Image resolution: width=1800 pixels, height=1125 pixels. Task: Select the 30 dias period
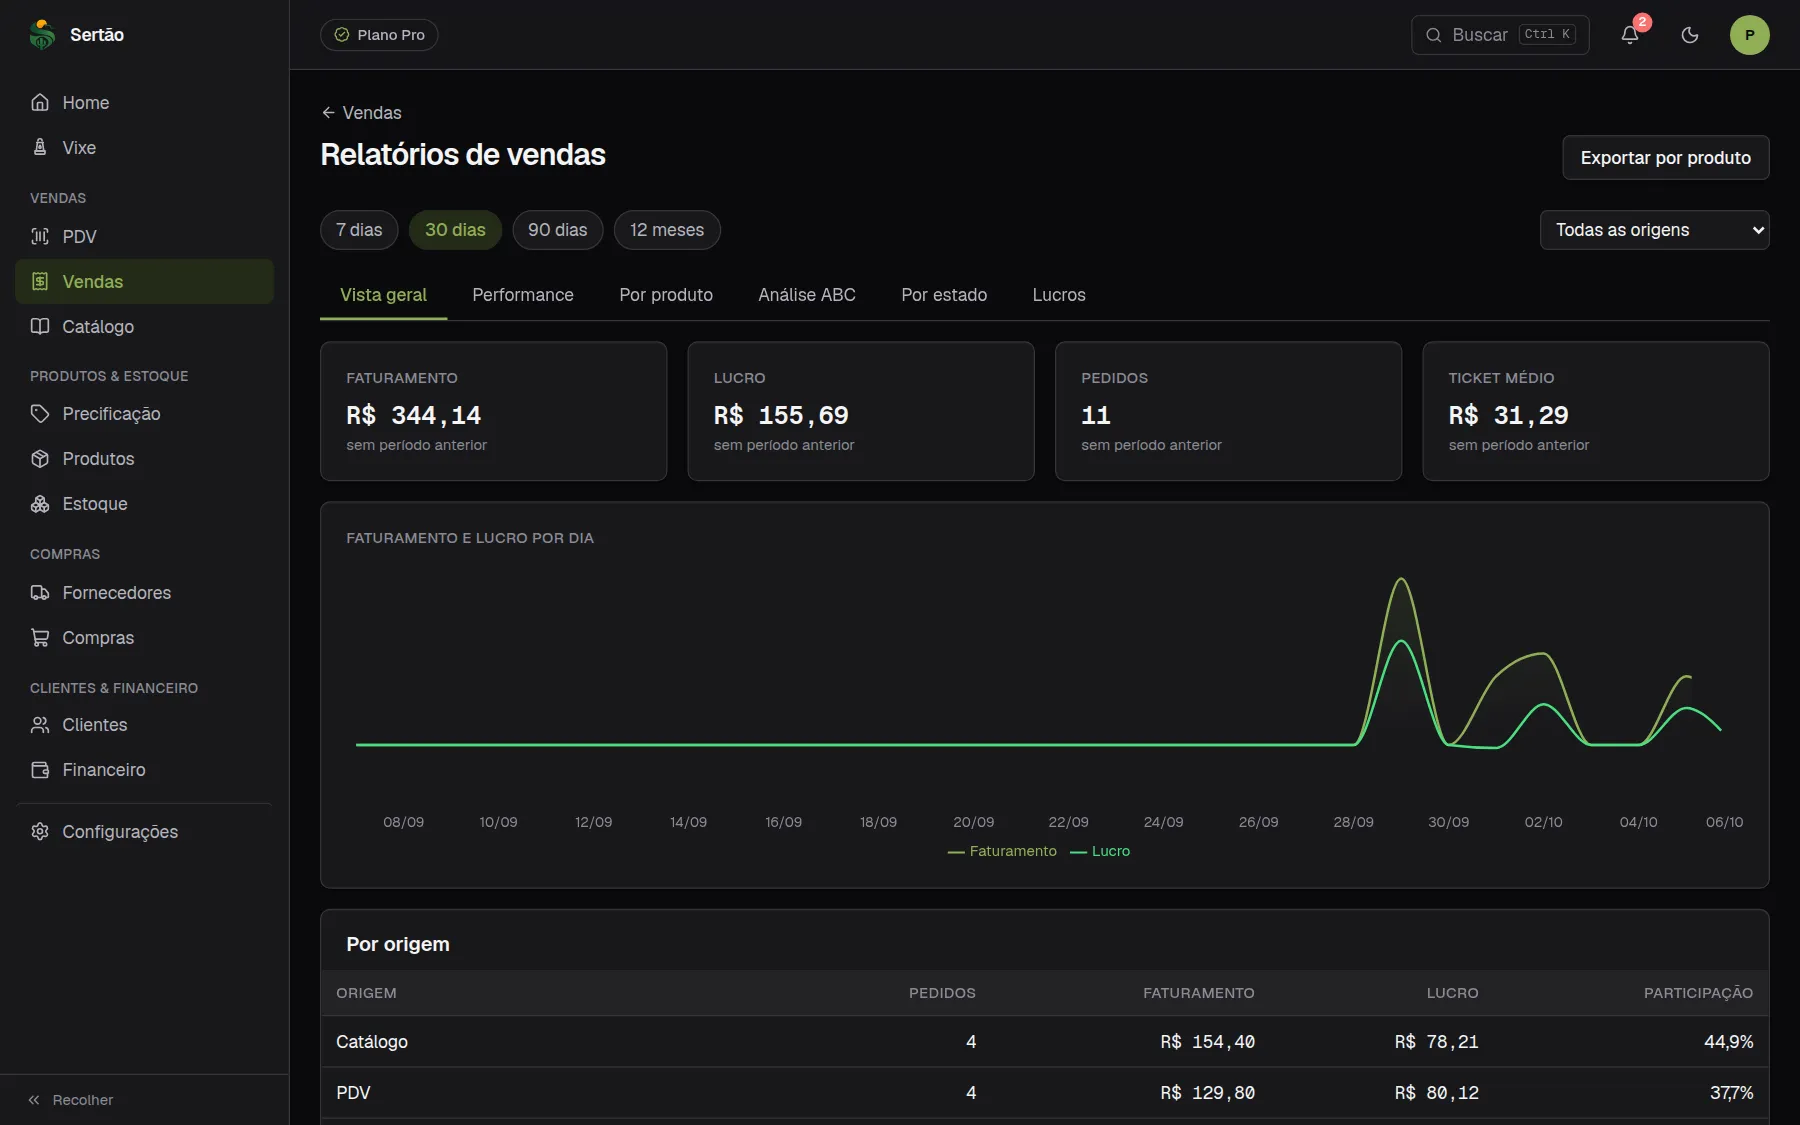[x=455, y=230]
